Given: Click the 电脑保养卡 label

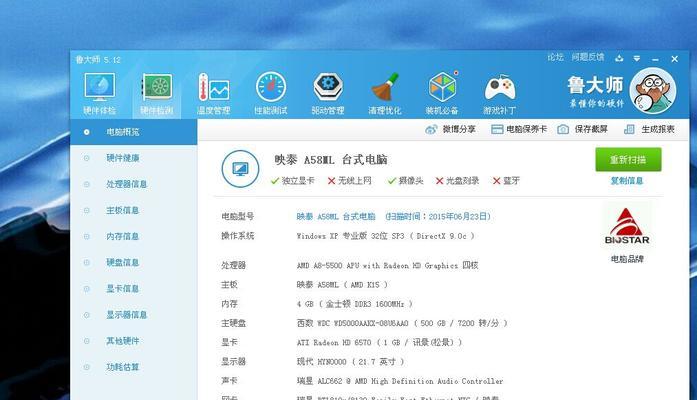Looking at the screenshot, I should 526,129.
